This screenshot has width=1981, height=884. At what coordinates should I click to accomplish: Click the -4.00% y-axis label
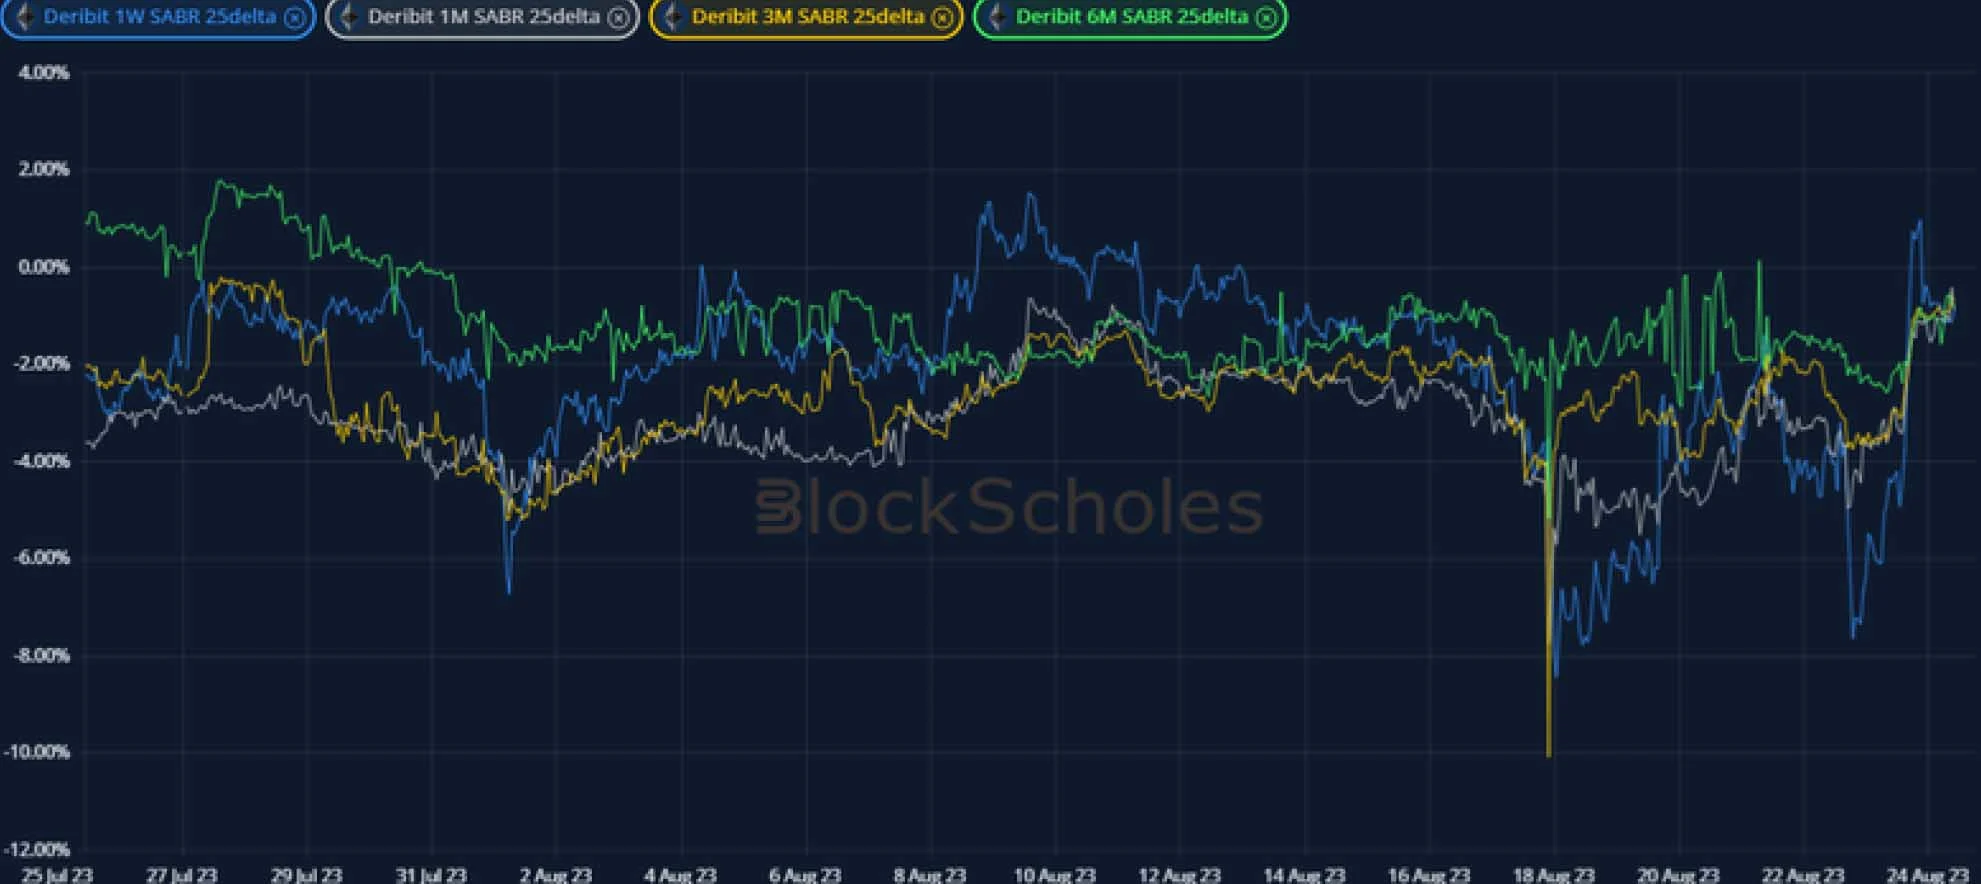(x=41, y=461)
